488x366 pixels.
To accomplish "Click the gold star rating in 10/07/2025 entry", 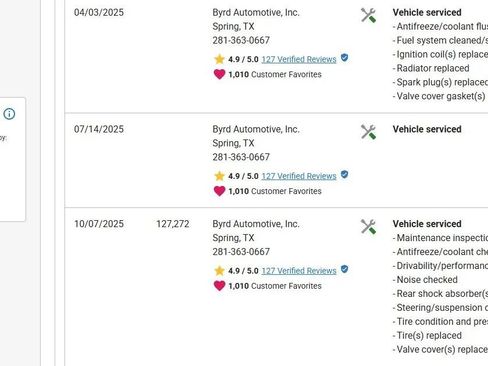I will pyautogui.click(x=219, y=270).
